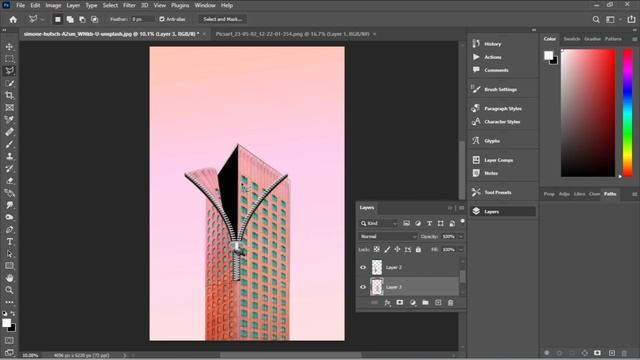The image size is (640, 360).
Task: Choose Subtract from selection mode
Action: click(82, 19)
